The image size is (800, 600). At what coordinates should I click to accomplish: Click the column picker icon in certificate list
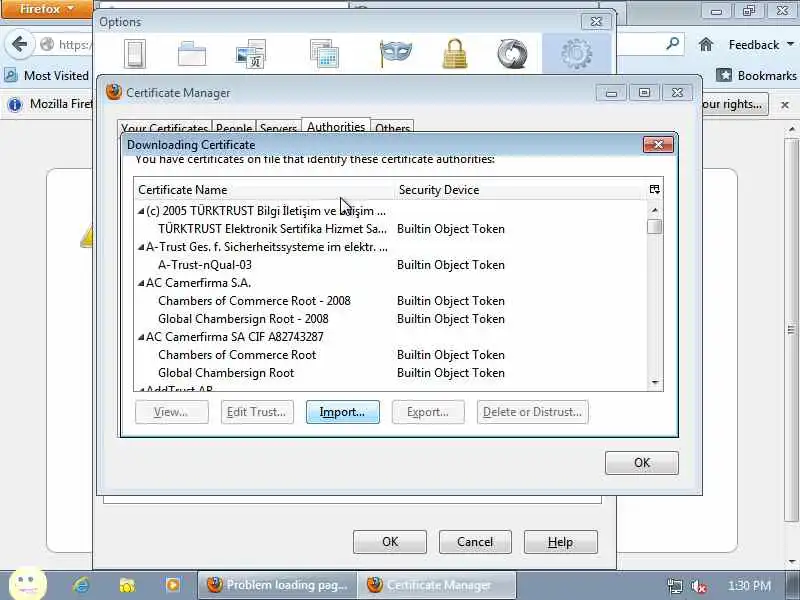tap(655, 189)
